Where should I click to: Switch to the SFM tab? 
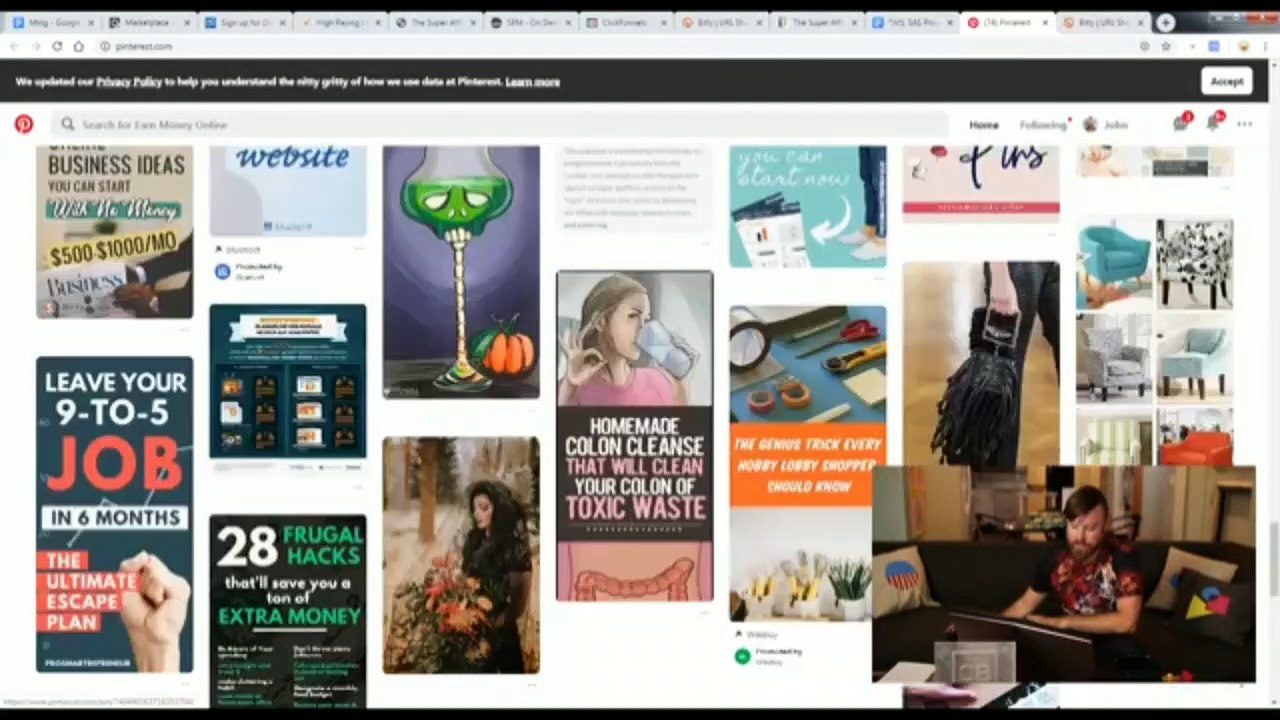point(530,22)
